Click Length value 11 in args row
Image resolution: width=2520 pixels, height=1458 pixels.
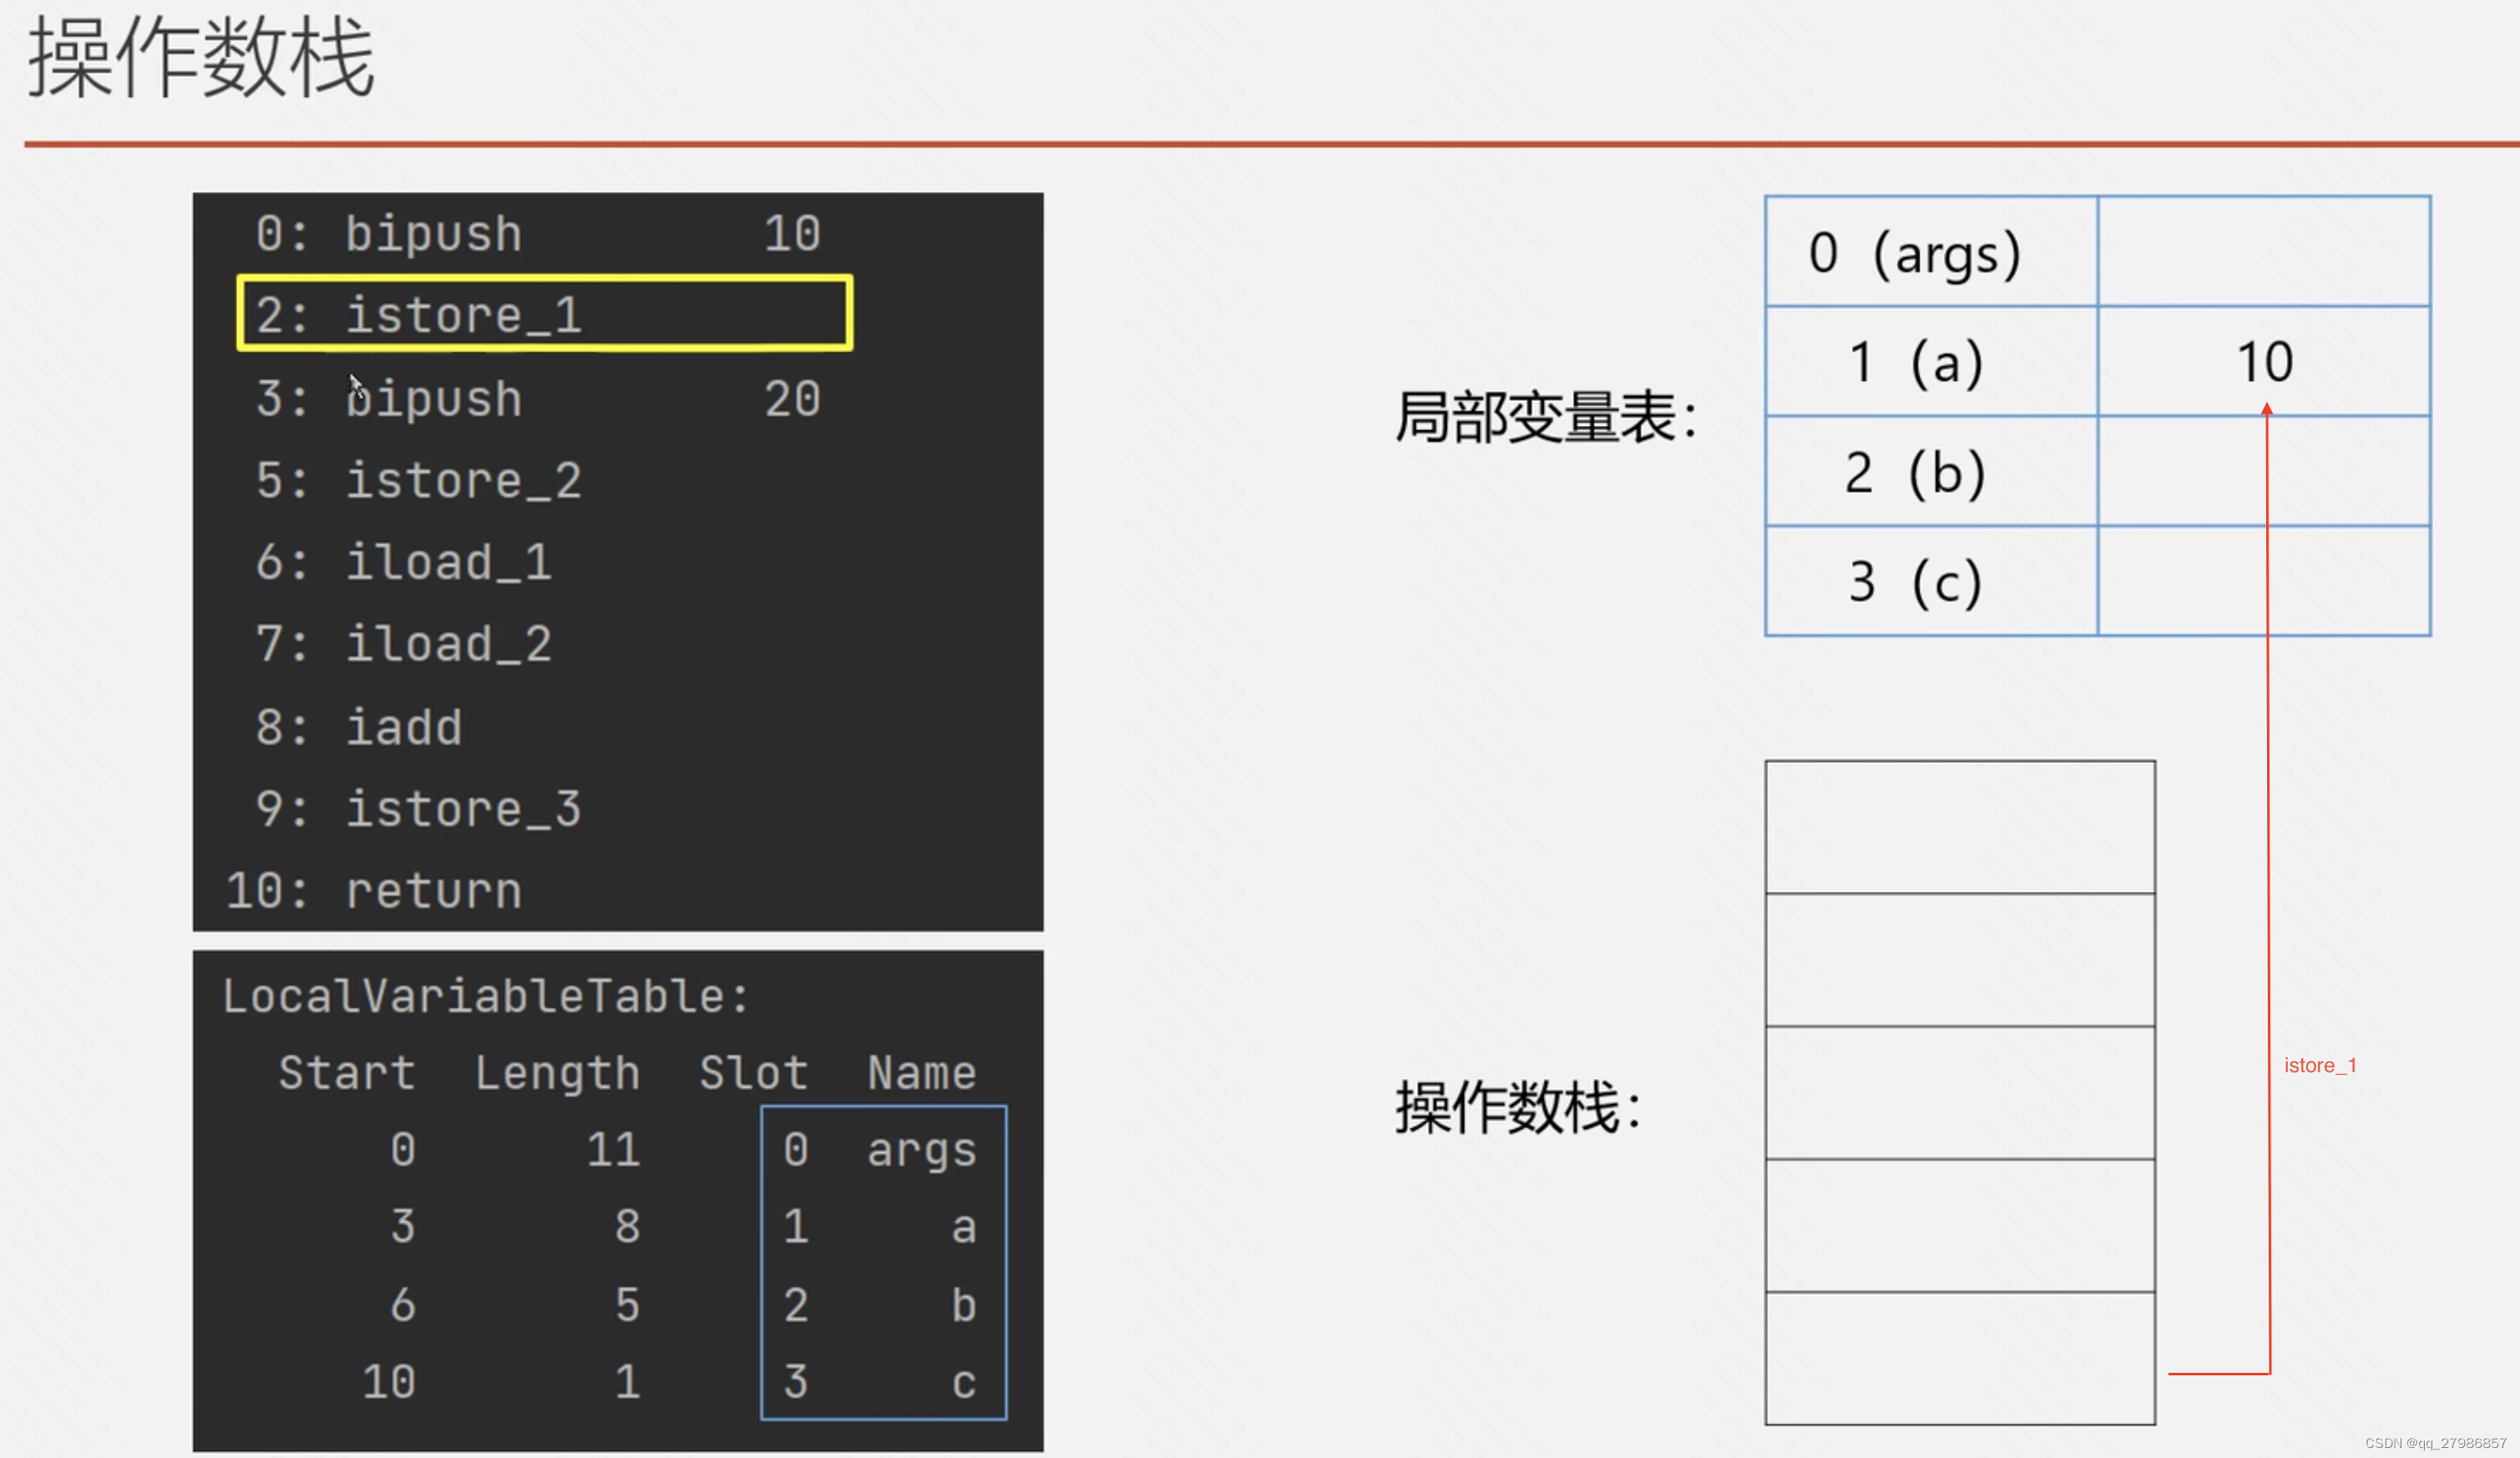tap(613, 1150)
